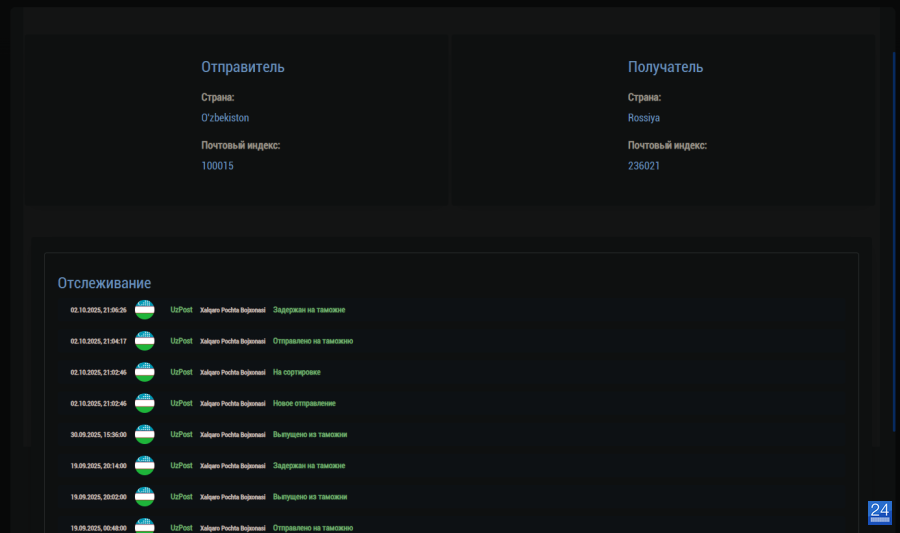Click the flag in the 'Новое отправление' row
The image size is (900, 533).
145,403
